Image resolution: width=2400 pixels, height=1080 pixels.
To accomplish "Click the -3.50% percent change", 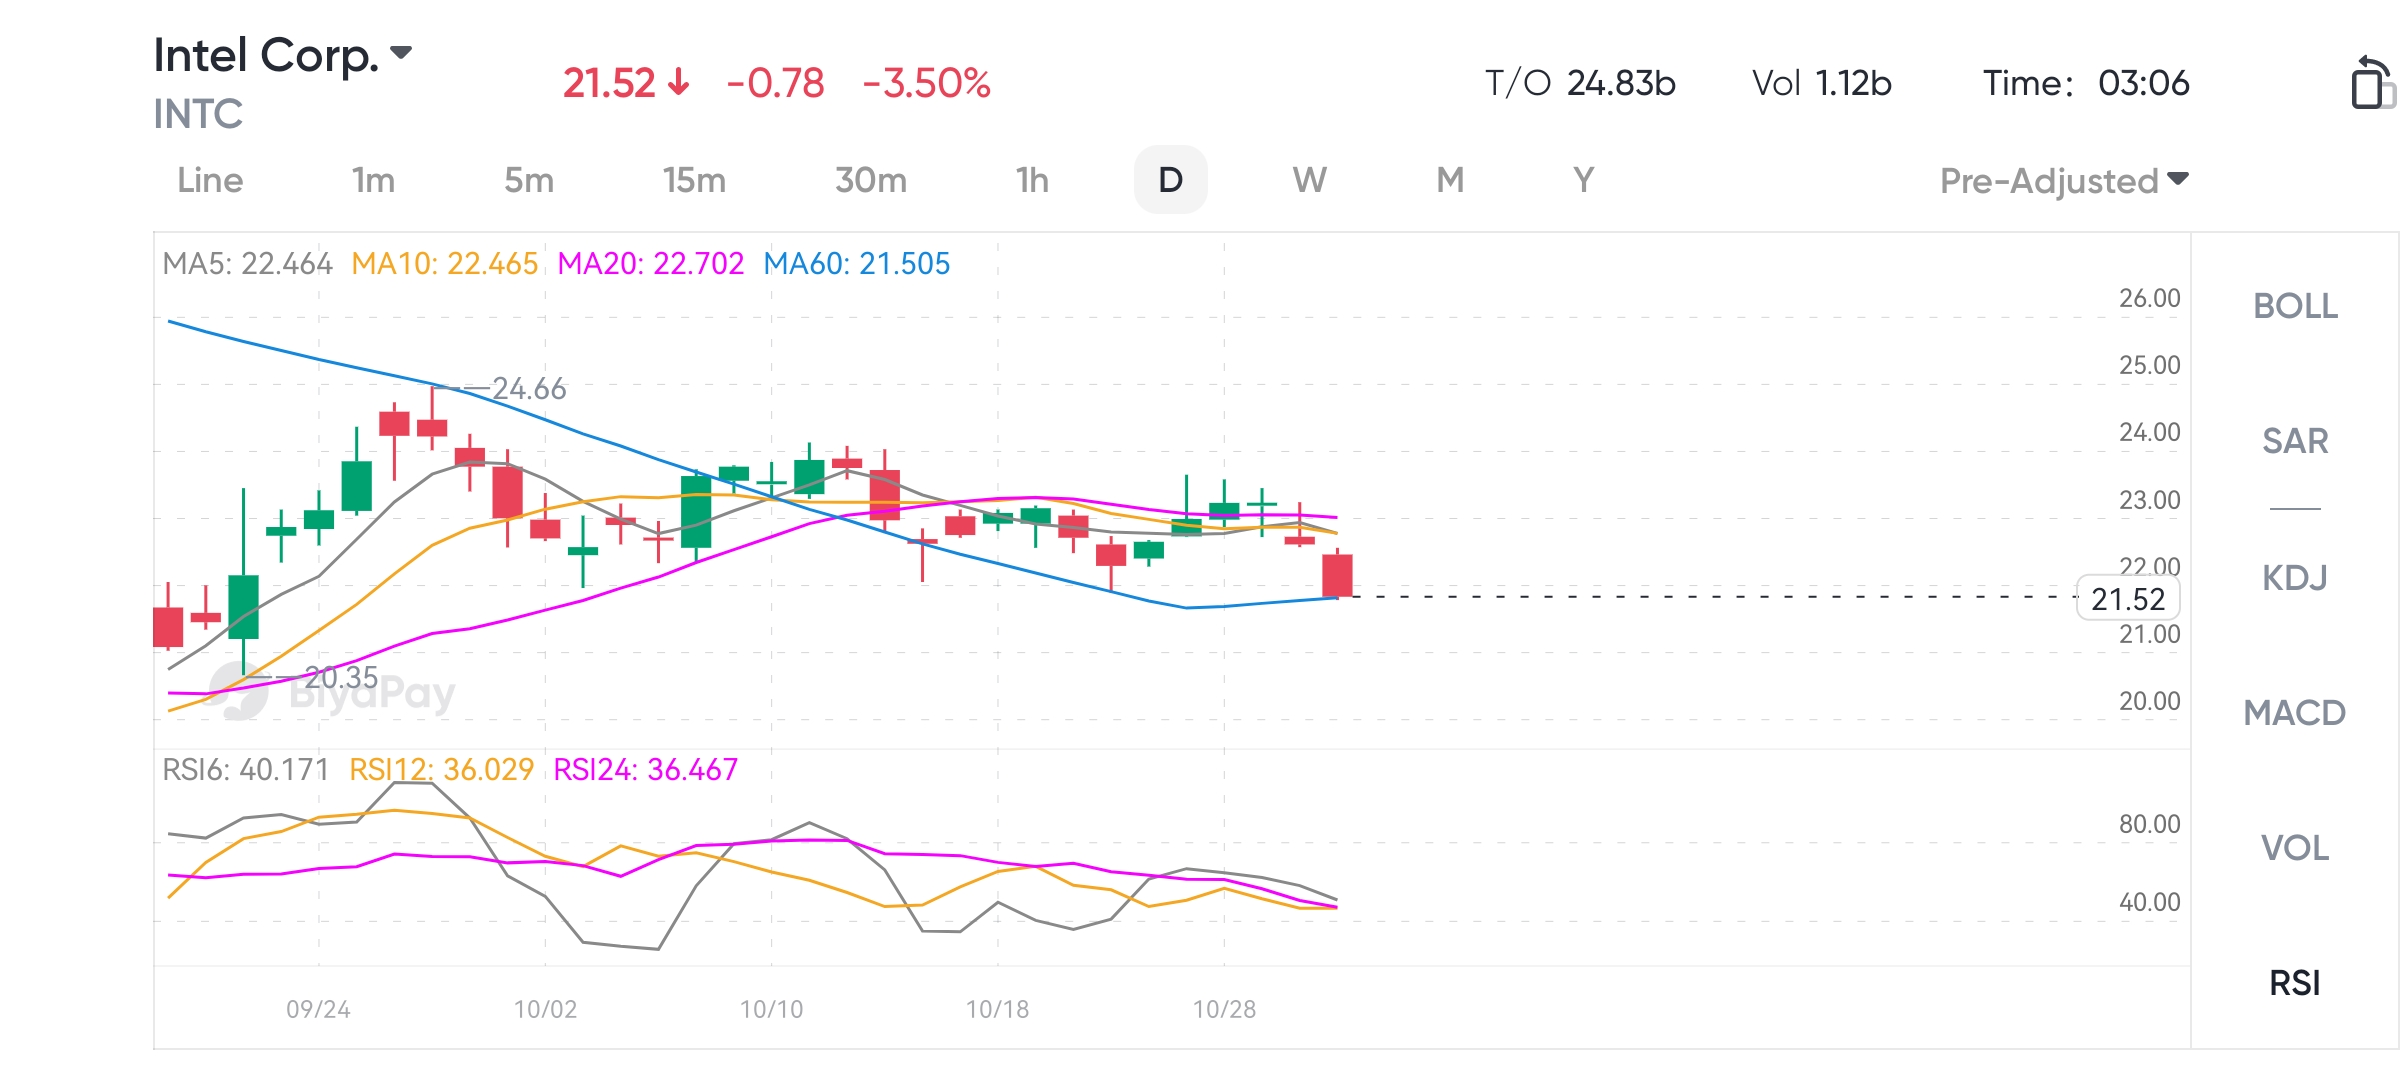I will [927, 83].
